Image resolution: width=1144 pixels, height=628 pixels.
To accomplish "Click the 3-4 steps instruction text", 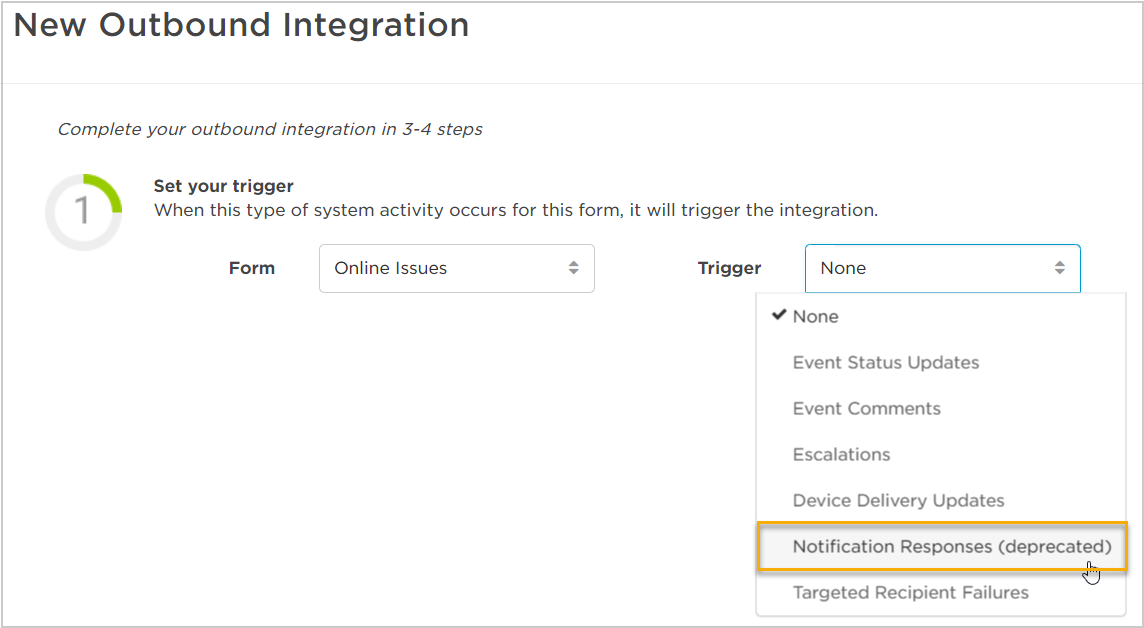I will tap(270, 129).
